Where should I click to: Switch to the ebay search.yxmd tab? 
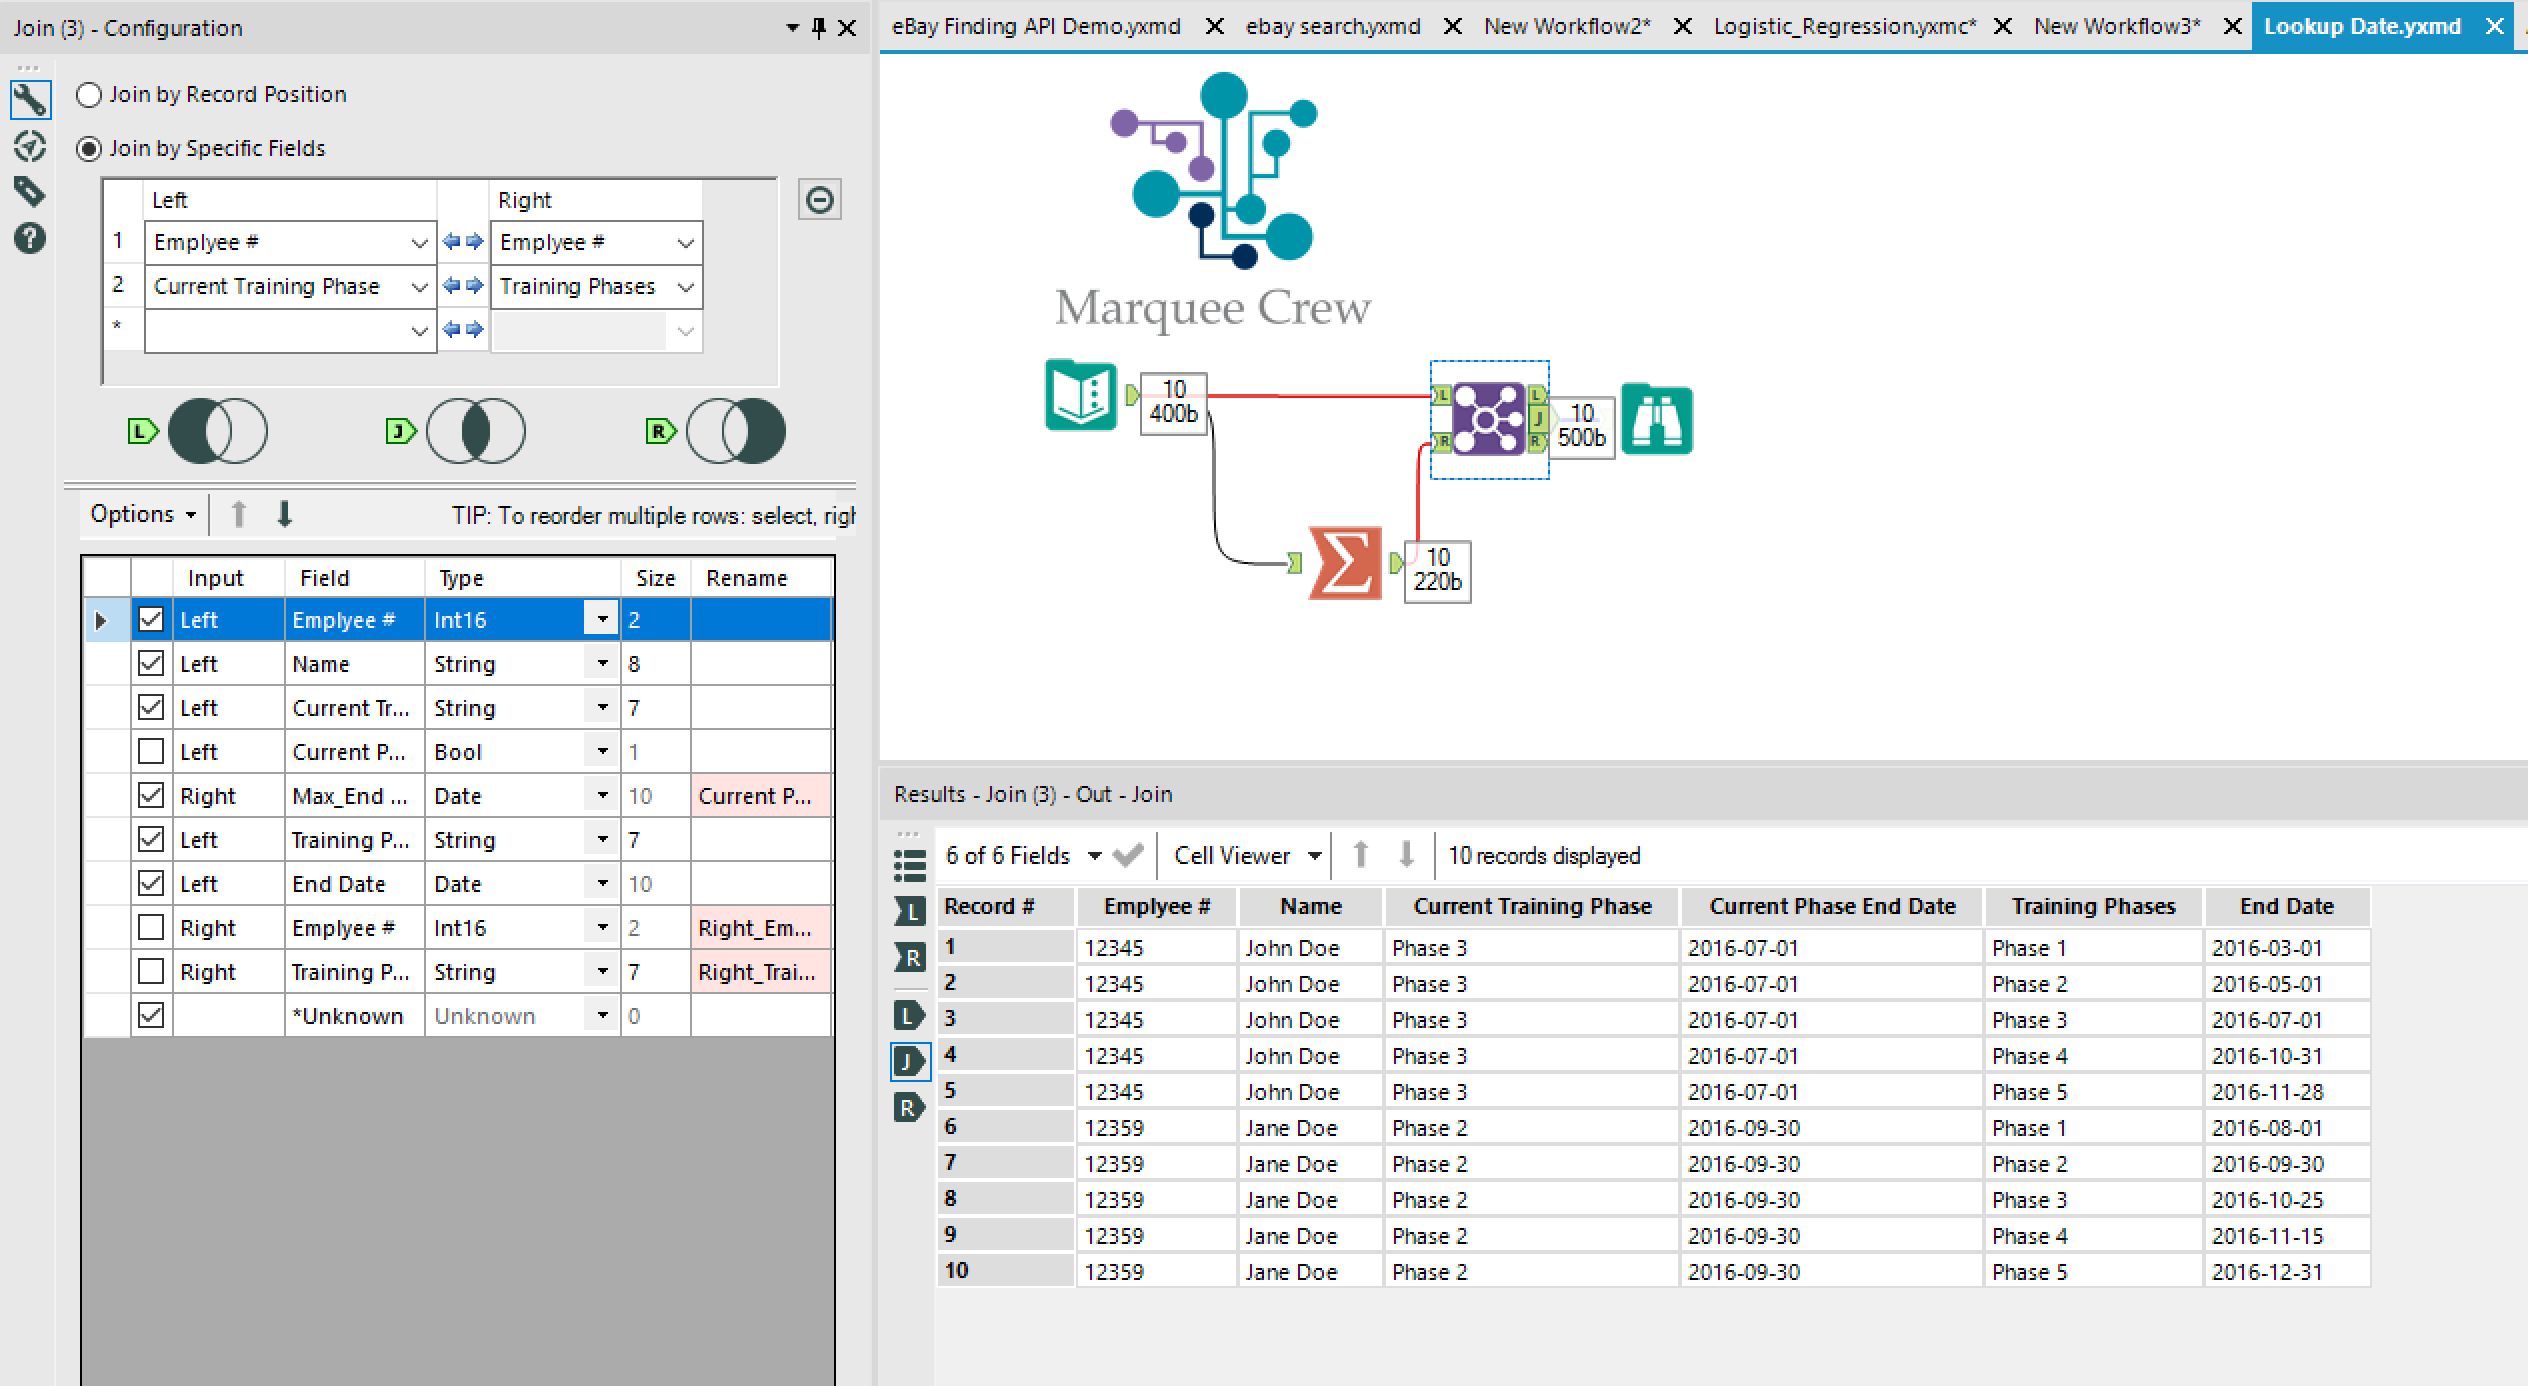pos(1332,26)
